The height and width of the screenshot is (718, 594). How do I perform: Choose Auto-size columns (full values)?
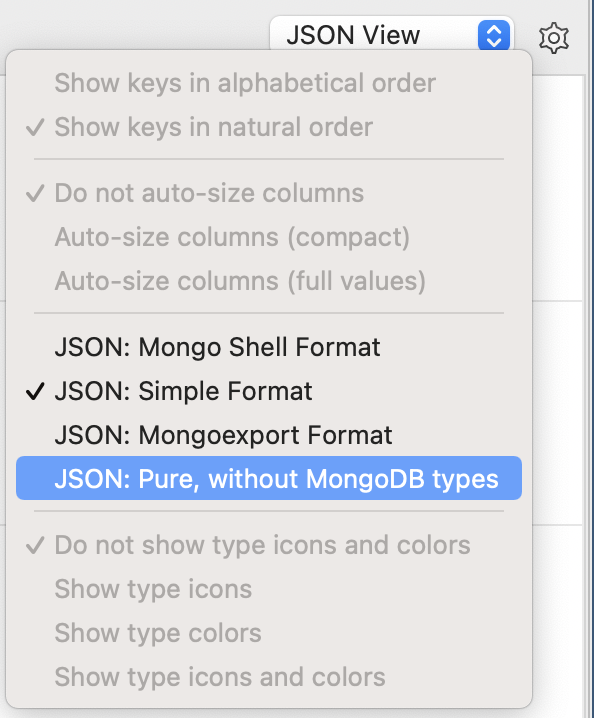coord(269,281)
